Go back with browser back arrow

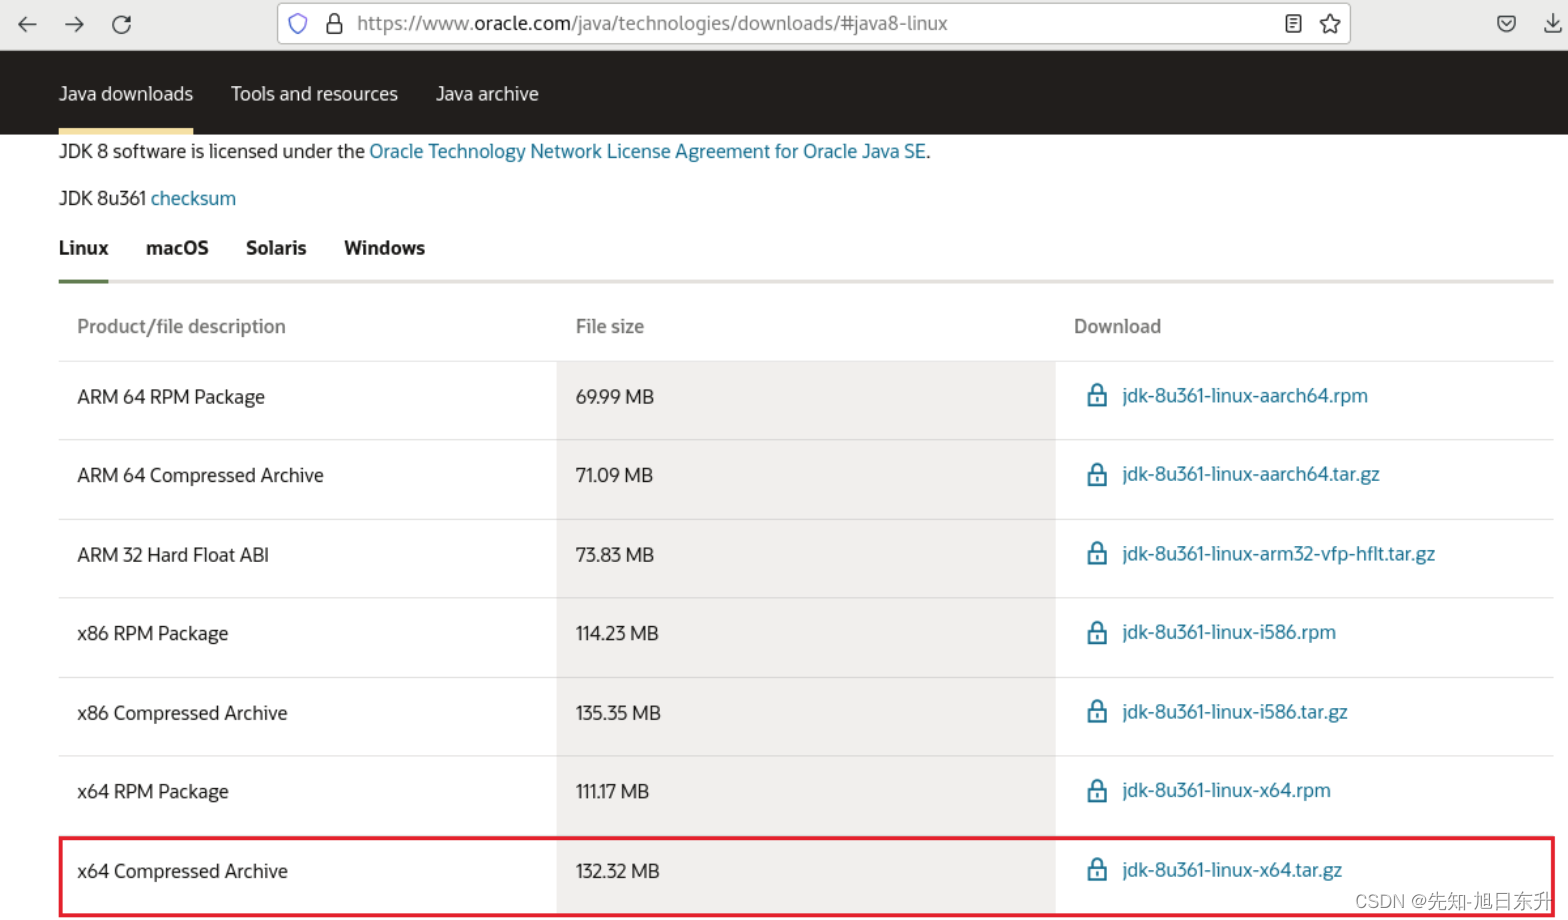[x=27, y=24]
